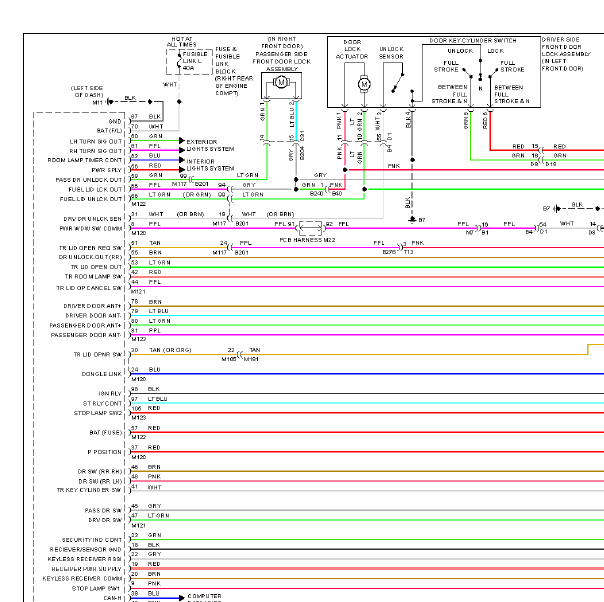Click the 'DR SW (RR RH)' label
The height and width of the screenshot is (602, 604).
pyautogui.click(x=100, y=471)
